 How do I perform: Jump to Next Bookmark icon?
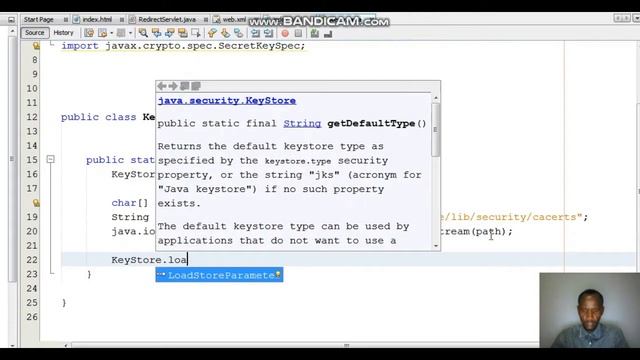225,33
